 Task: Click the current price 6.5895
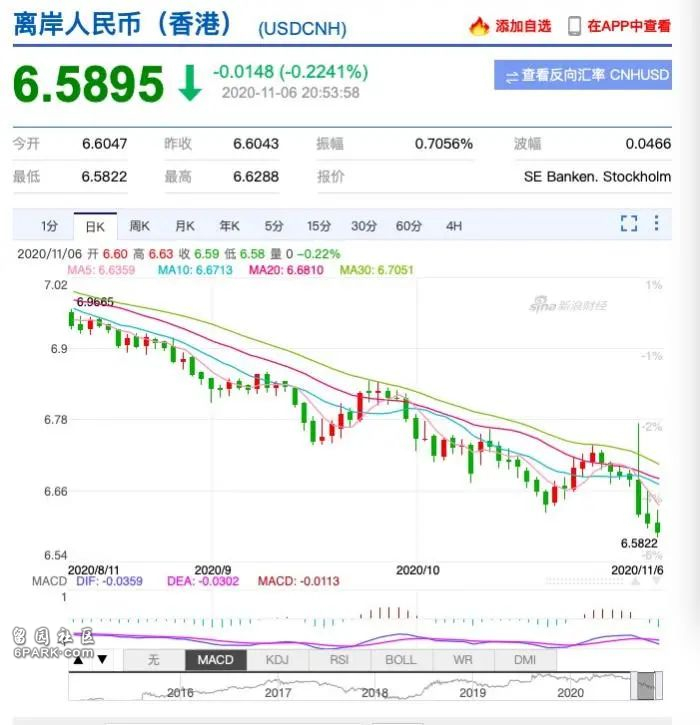88,84
